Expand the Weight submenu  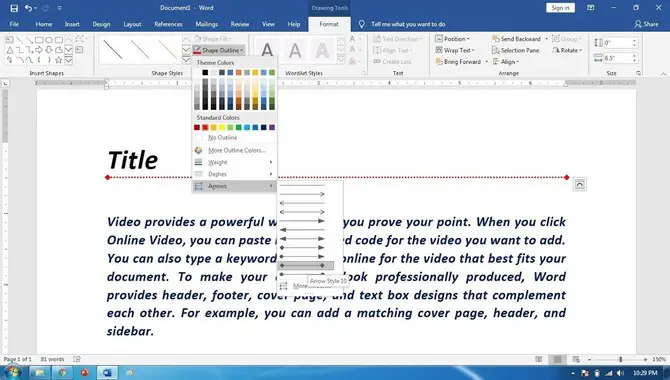235,162
